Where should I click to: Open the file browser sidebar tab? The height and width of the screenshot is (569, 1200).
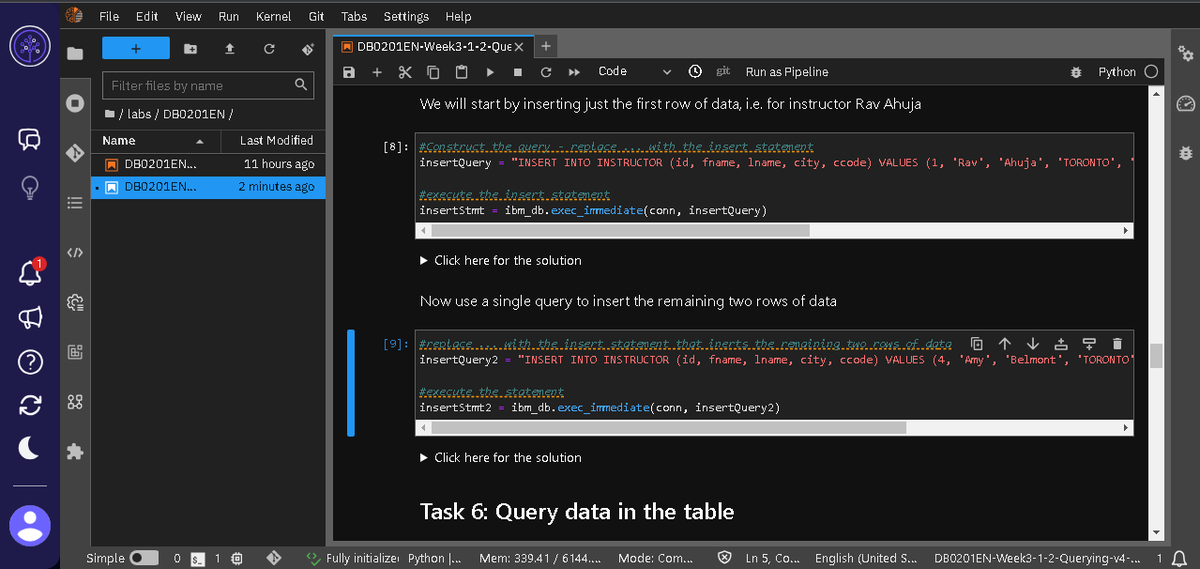[x=74, y=53]
